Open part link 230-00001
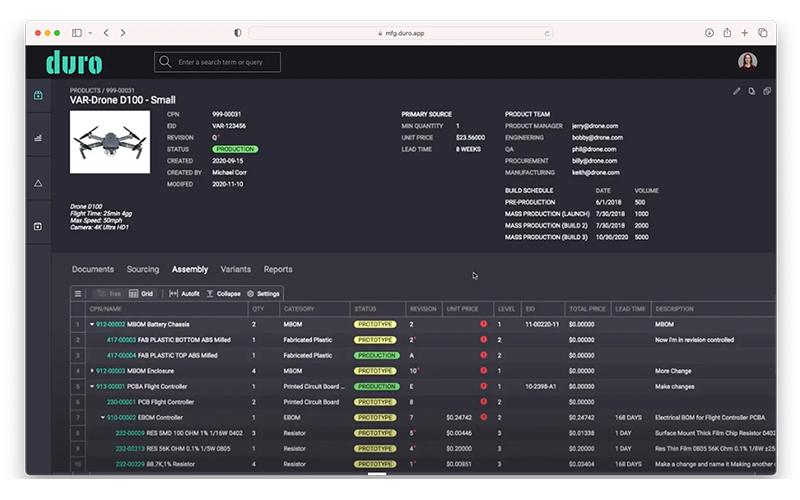Screen dimensions: 800x500 point(121,402)
